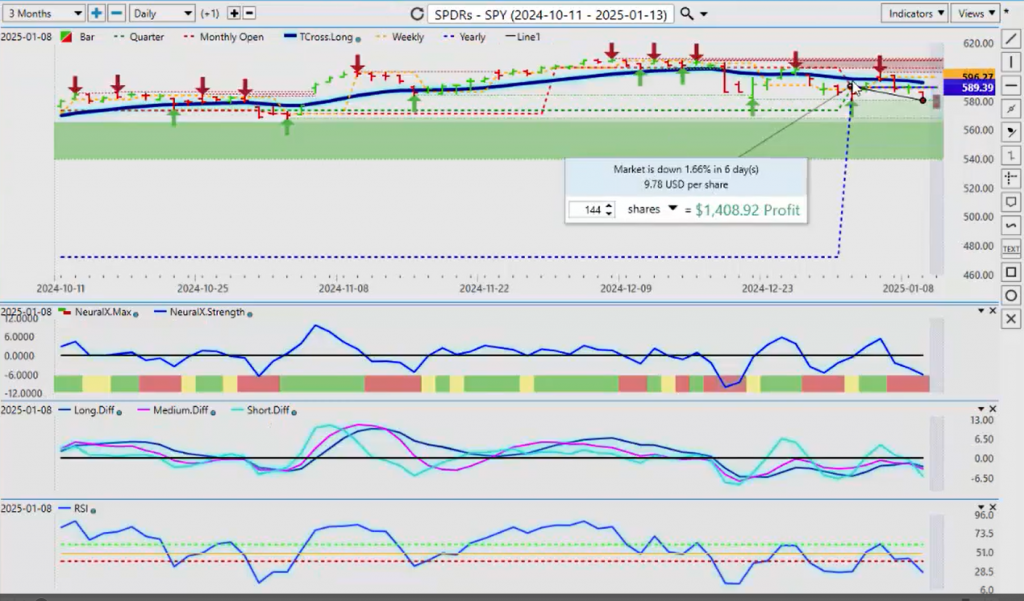Click the callout comment drawing tool

click(x=1011, y=202)
